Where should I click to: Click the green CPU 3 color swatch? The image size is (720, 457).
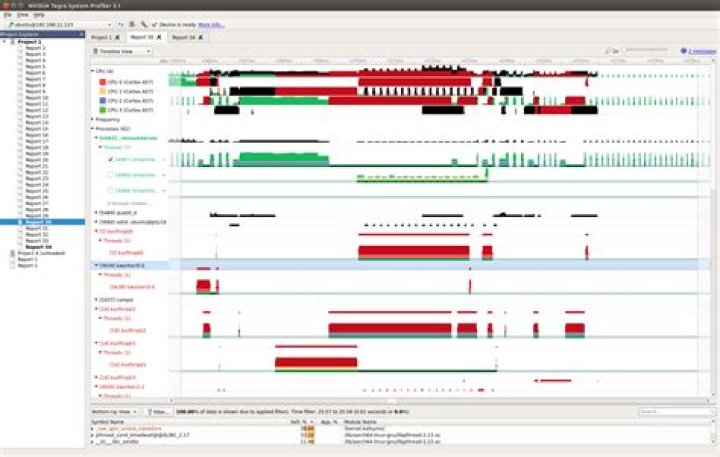(103, 110)
